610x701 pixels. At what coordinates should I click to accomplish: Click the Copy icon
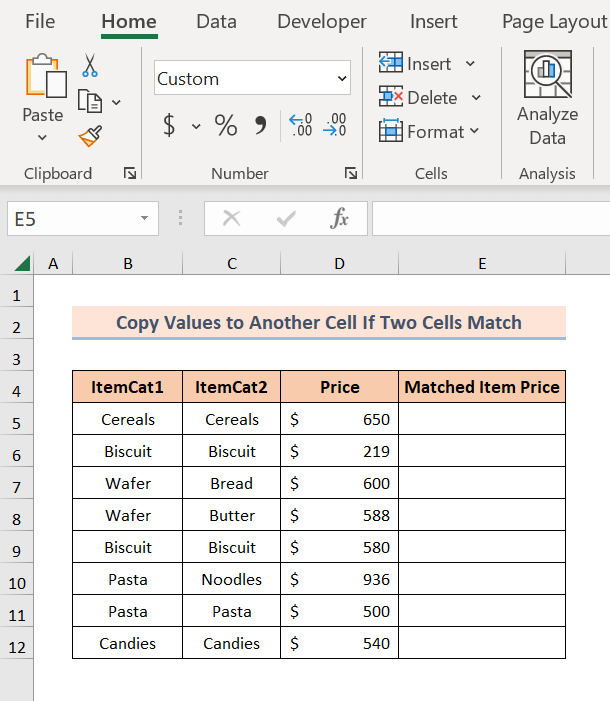(x=89, y=101)
